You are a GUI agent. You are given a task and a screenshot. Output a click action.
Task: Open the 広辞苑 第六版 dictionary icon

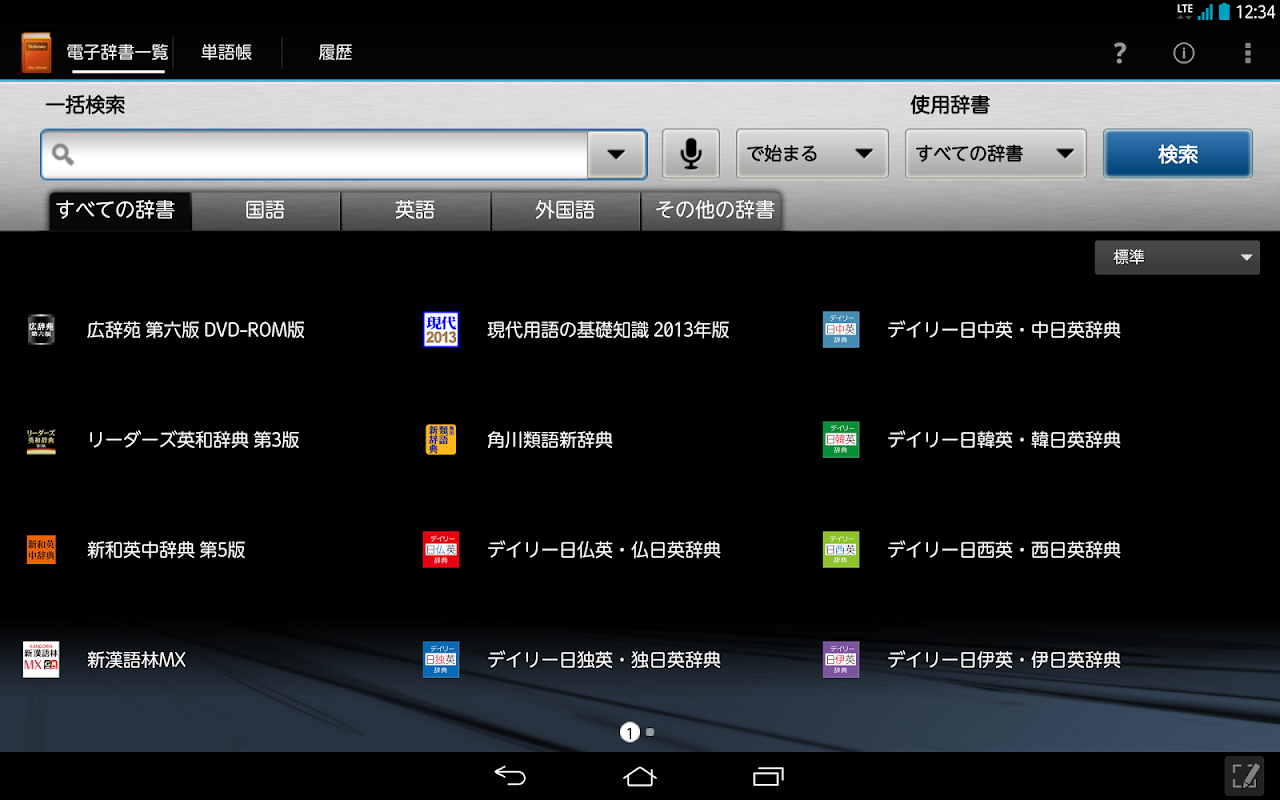41,330
